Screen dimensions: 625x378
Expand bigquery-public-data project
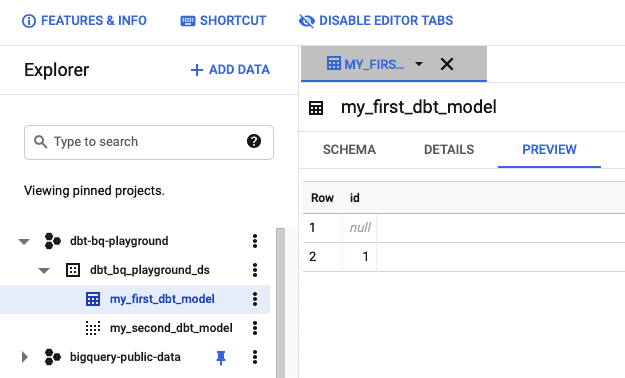pos(25,357)
